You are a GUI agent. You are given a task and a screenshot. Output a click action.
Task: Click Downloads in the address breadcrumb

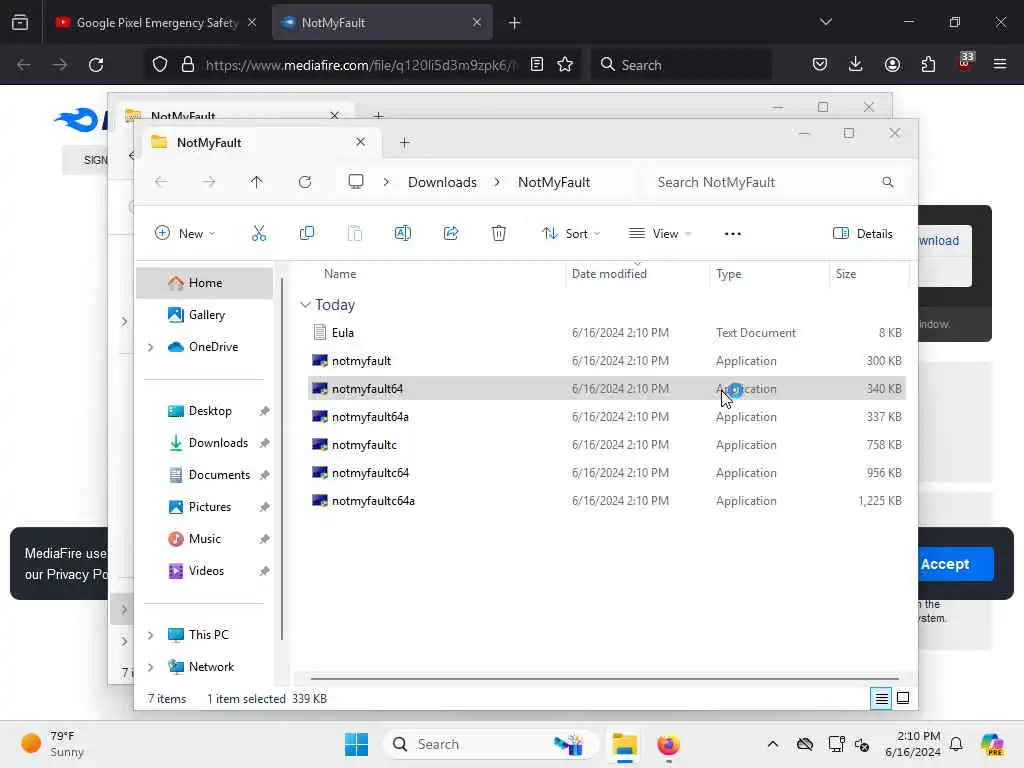click(442, 182)
